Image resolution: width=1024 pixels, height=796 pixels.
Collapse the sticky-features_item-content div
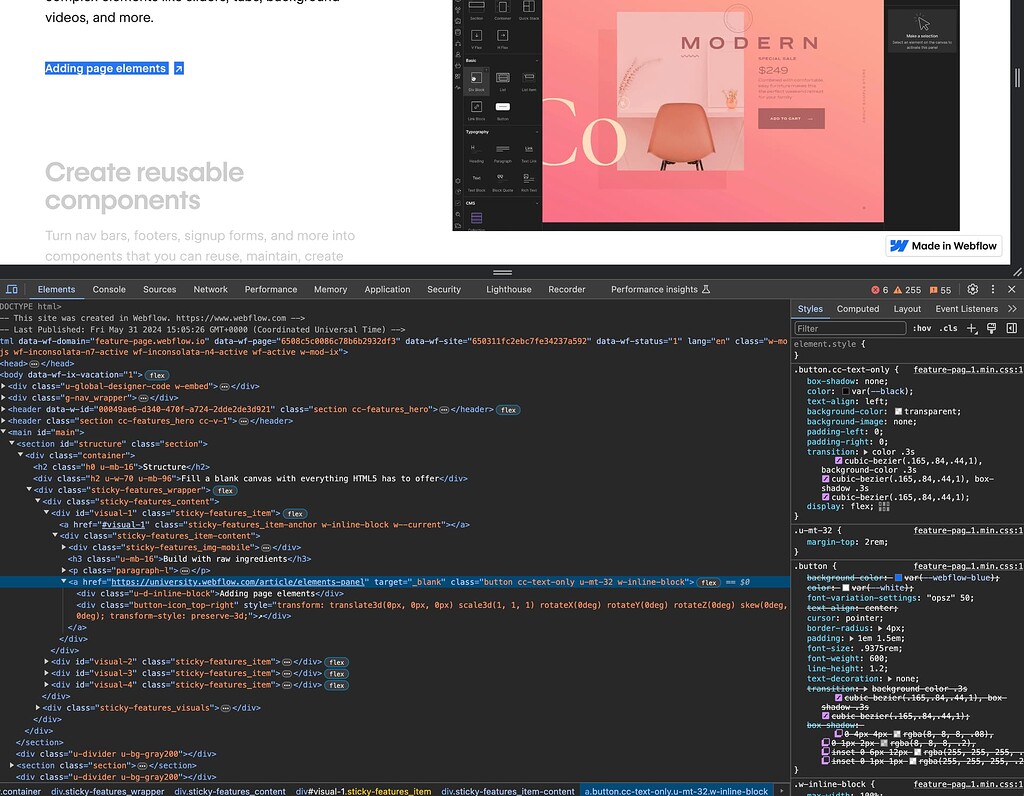55,536
